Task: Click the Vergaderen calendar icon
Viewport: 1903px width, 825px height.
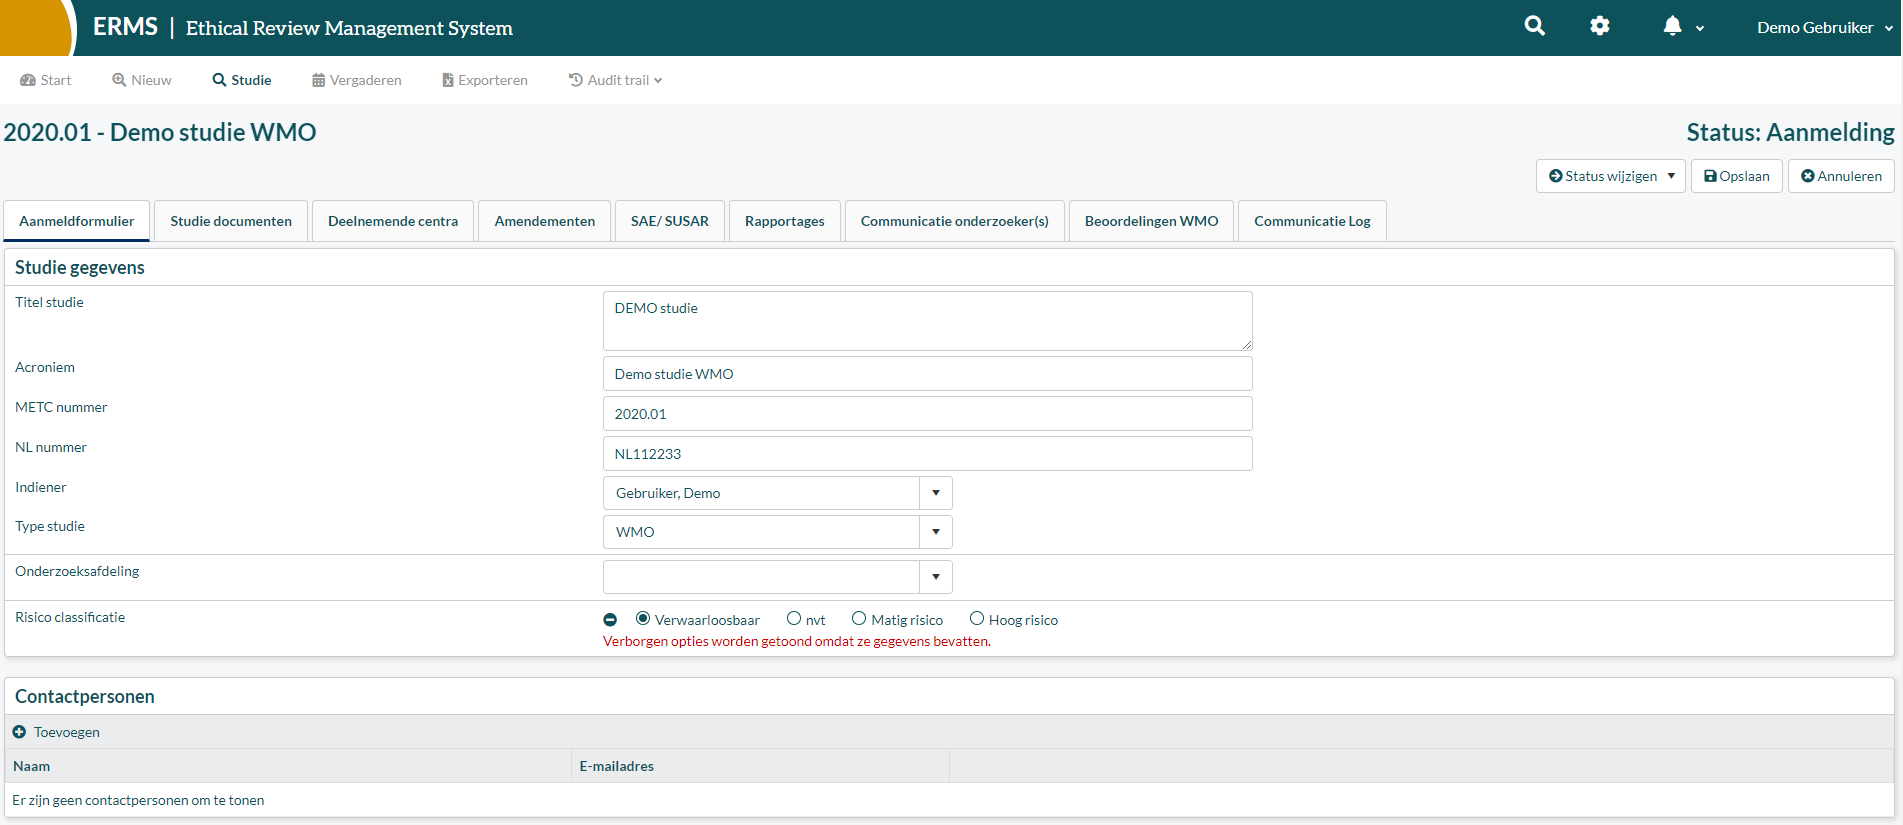Action: (318, 80)
